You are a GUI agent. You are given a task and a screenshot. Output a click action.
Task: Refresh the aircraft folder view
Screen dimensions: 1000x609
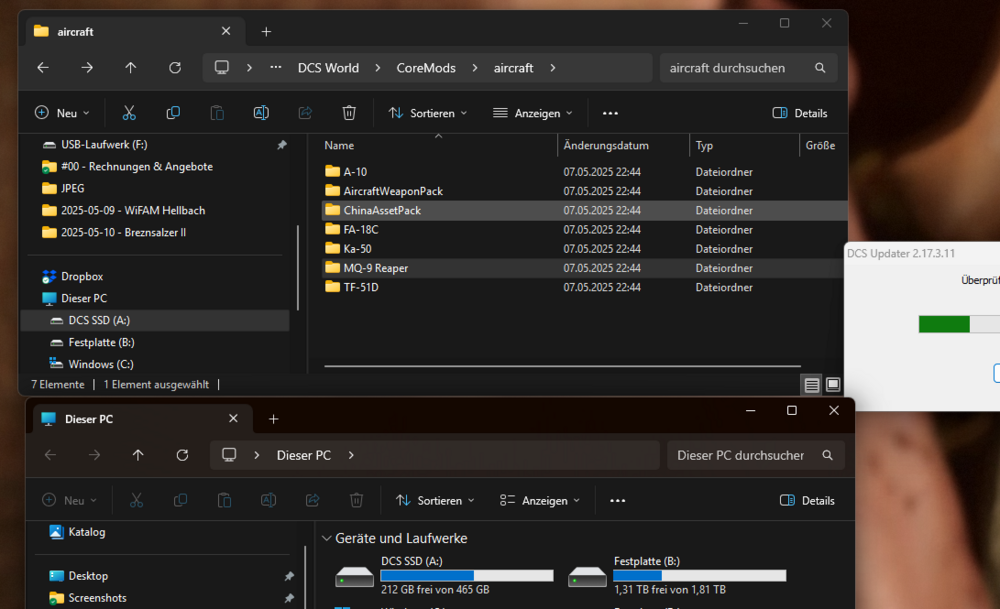175,68
